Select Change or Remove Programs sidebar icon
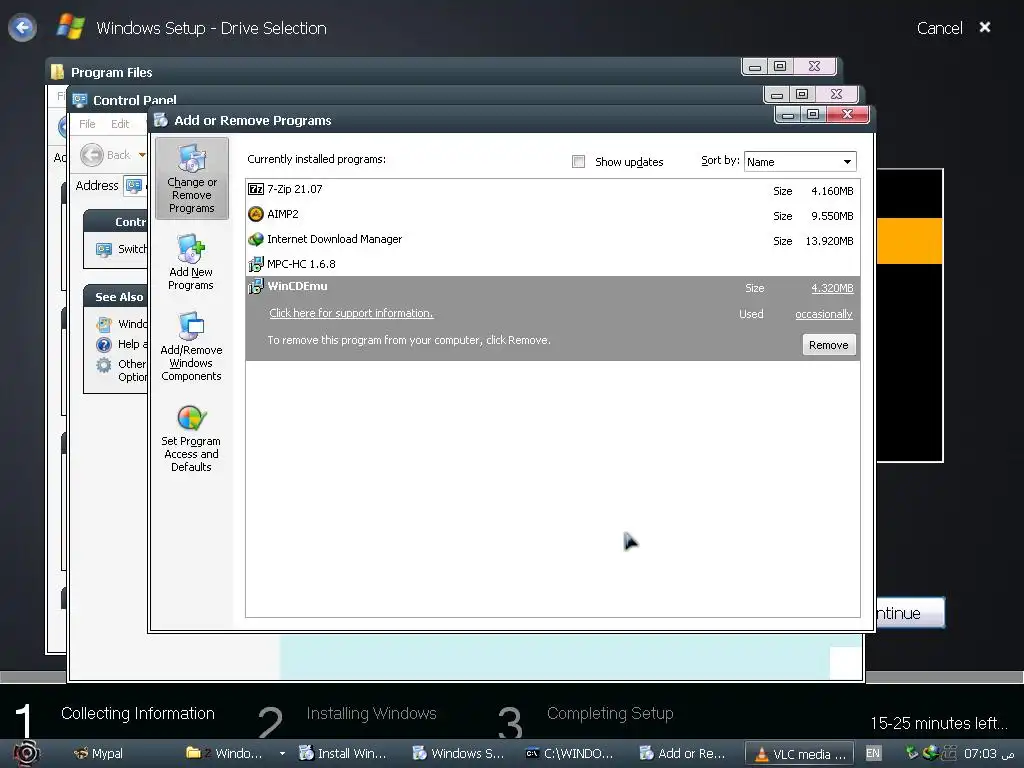The image size is (1024, 768). click(x=191, y=178)
